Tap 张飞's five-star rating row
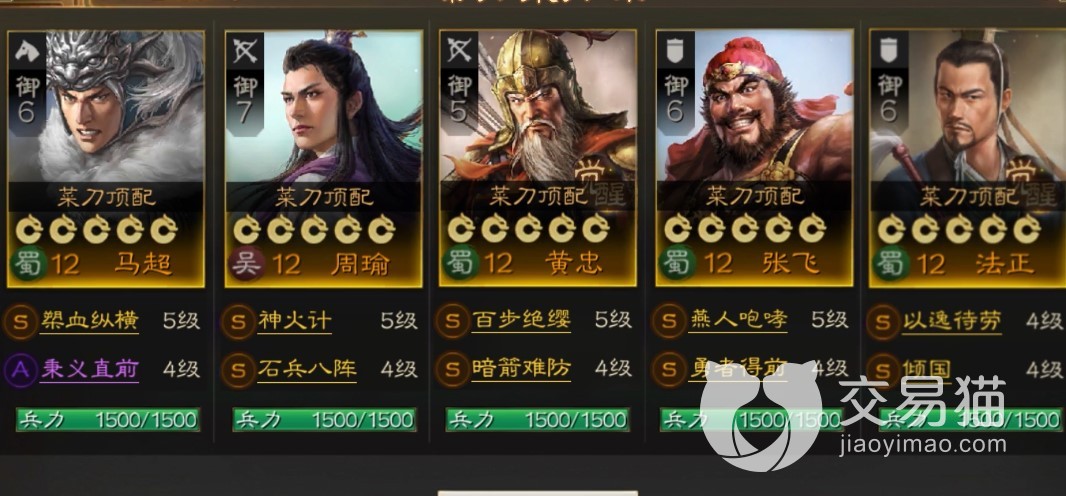 point(744,230)
